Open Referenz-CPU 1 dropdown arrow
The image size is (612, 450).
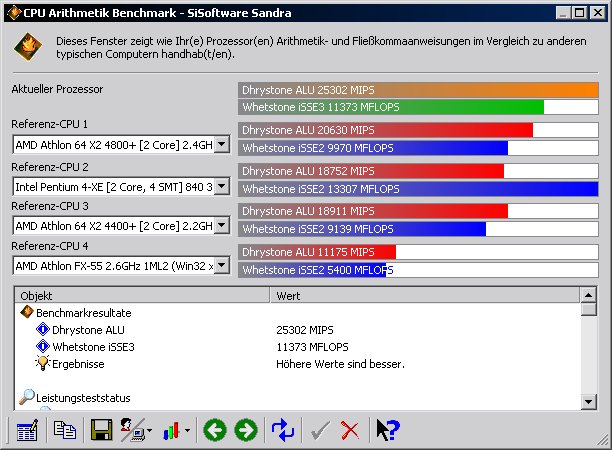[x=221, y=144]
